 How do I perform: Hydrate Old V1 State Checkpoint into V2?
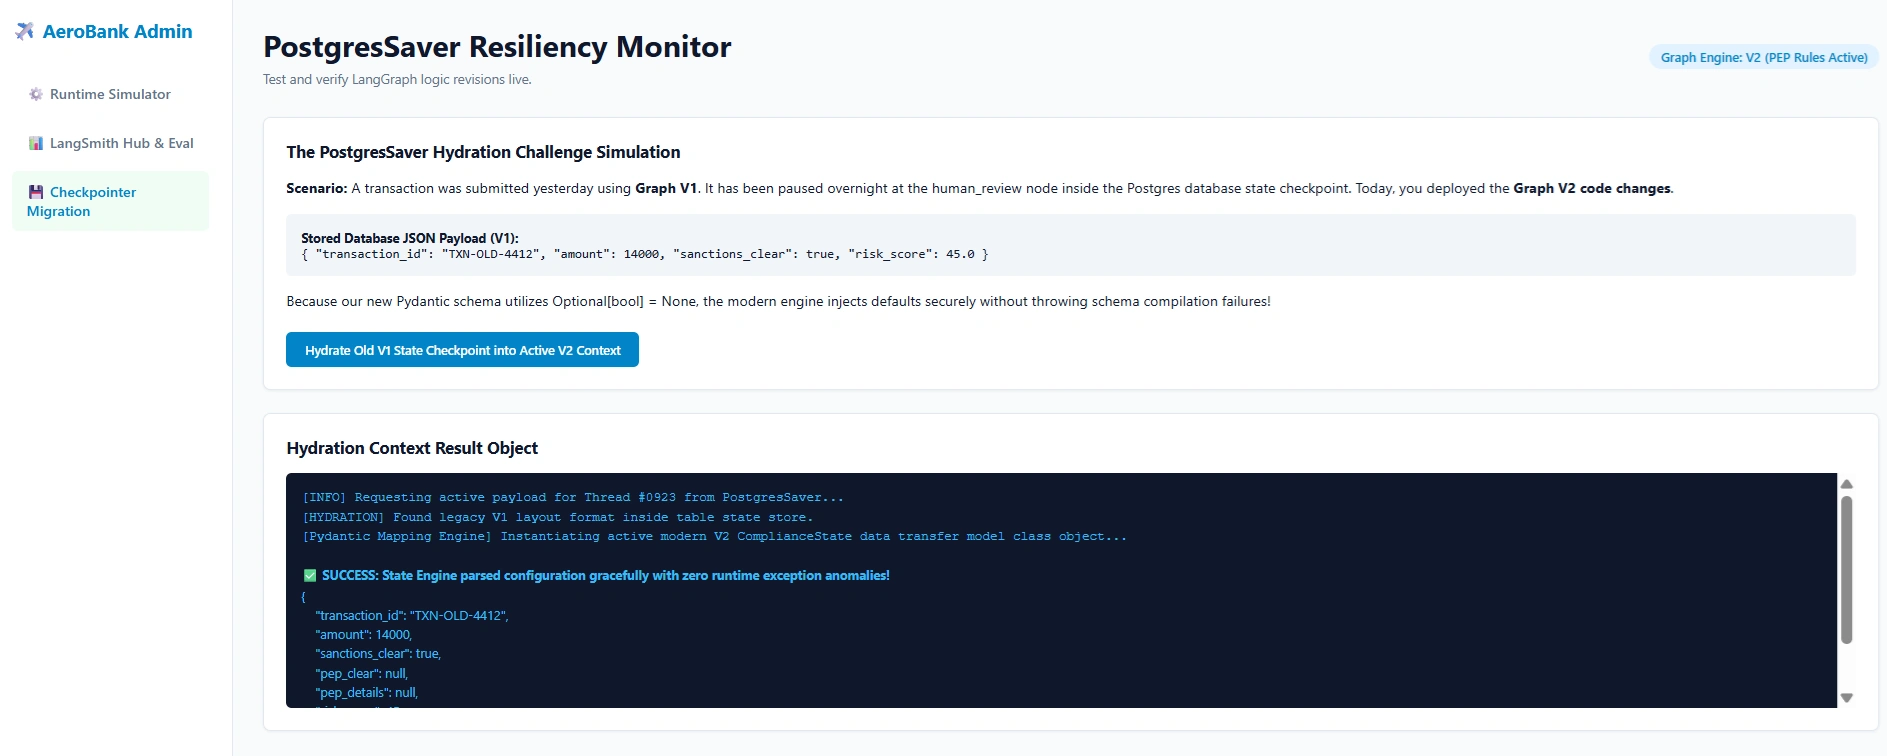click(x=462, y=350)
